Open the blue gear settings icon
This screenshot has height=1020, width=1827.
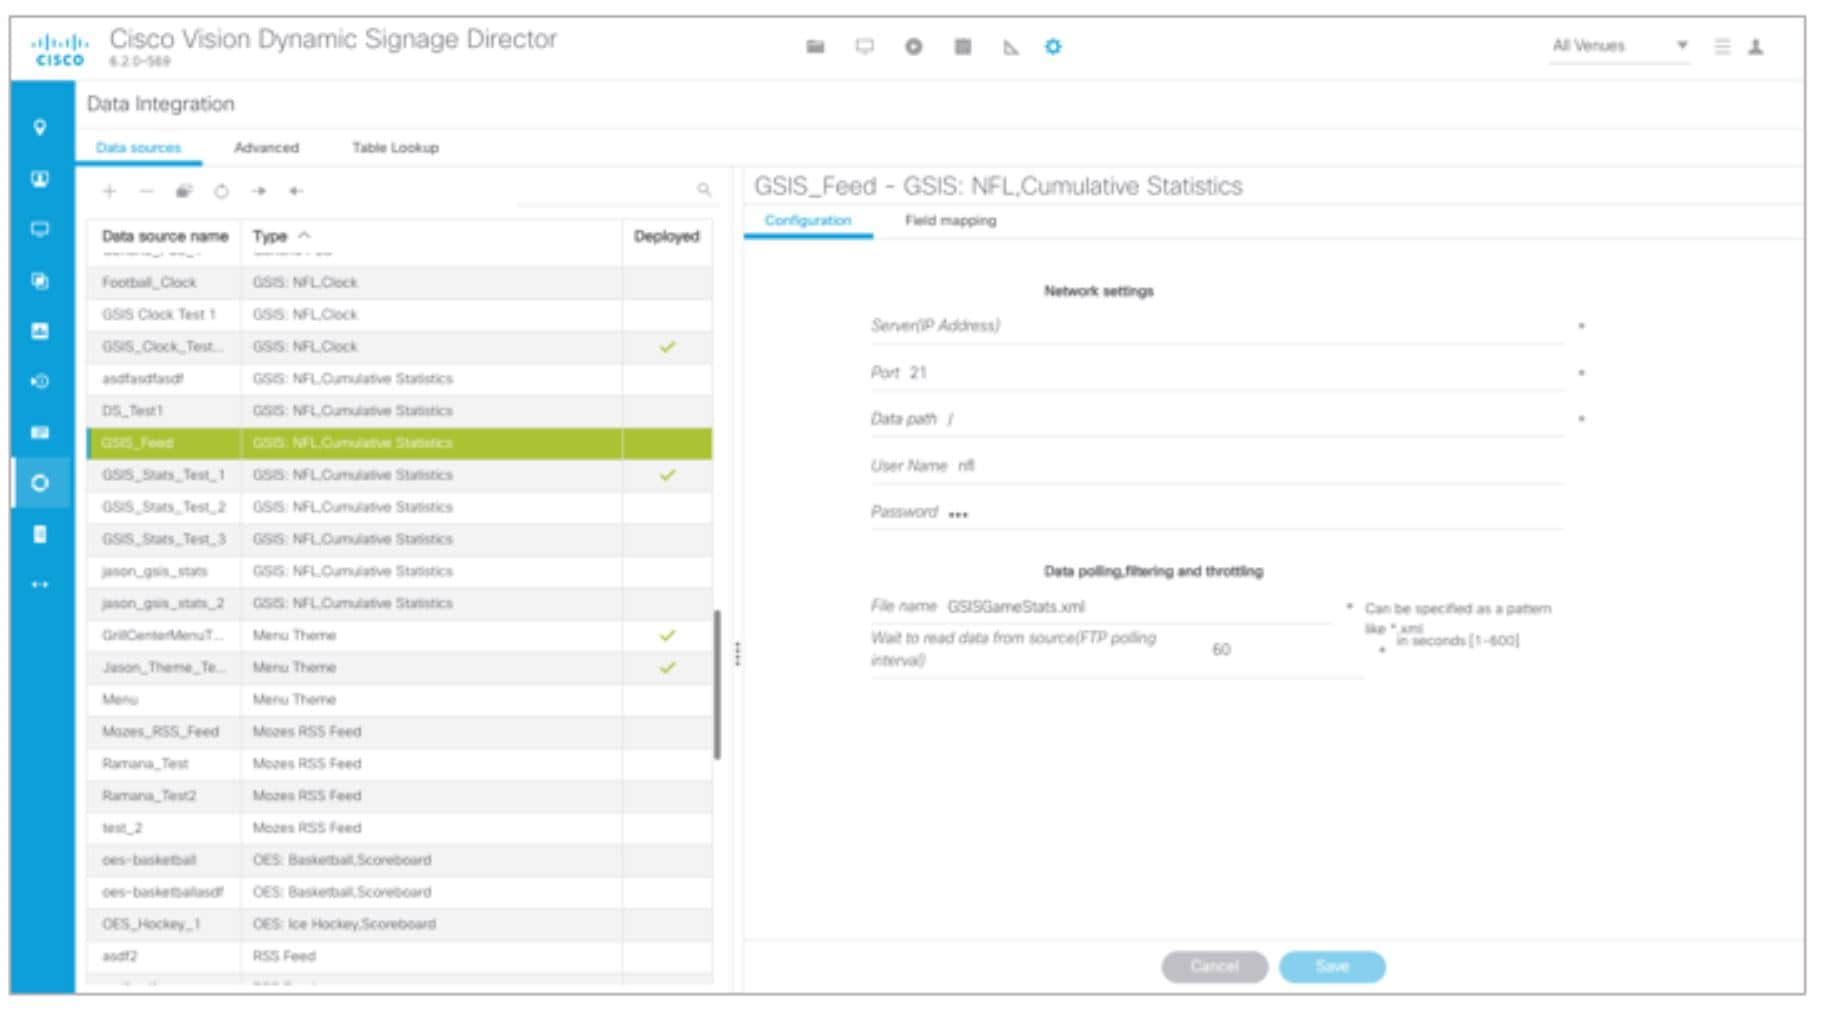[1053, 47]
